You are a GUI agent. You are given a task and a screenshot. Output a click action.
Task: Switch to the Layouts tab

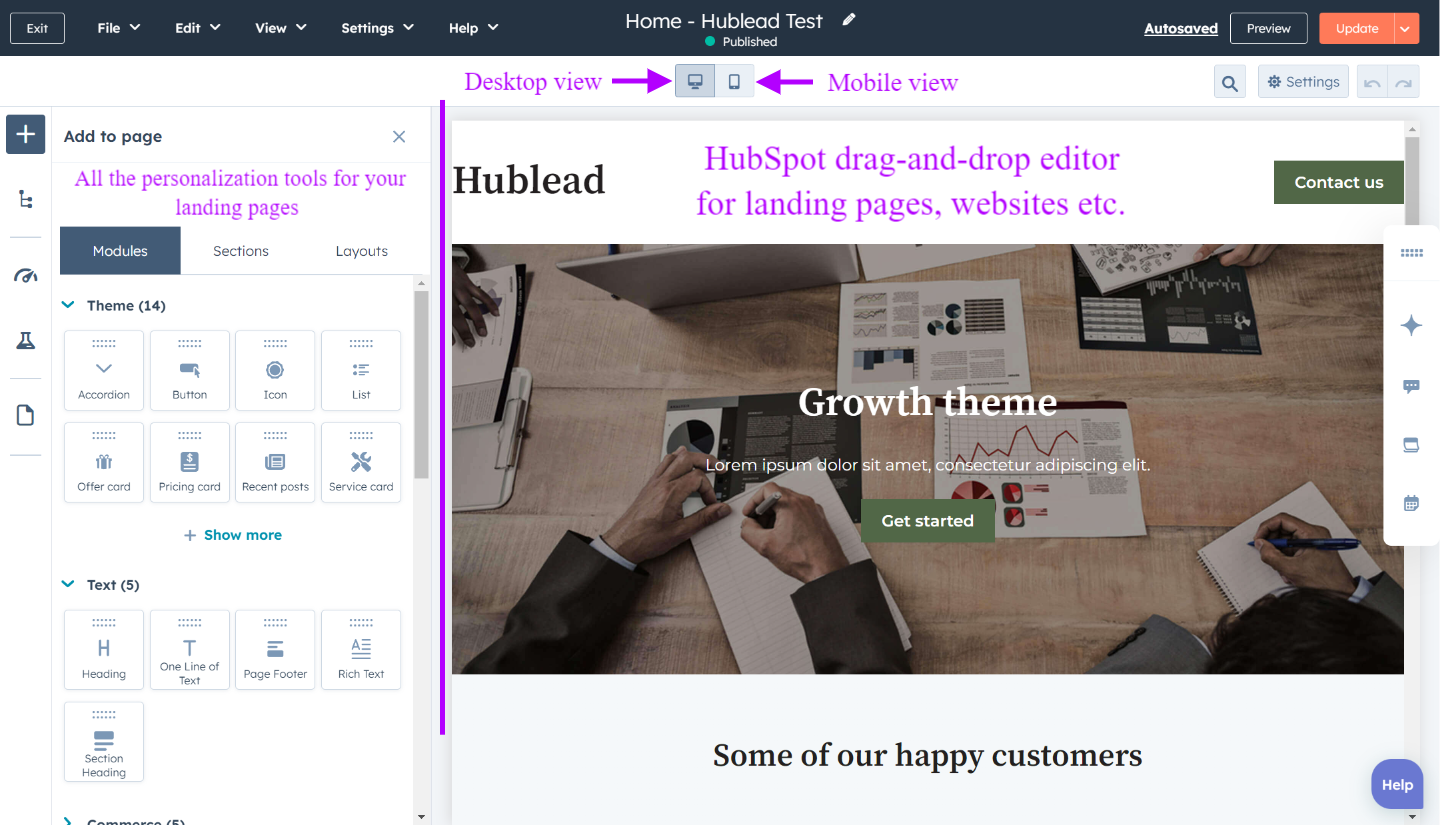click(x=362, y=251)
